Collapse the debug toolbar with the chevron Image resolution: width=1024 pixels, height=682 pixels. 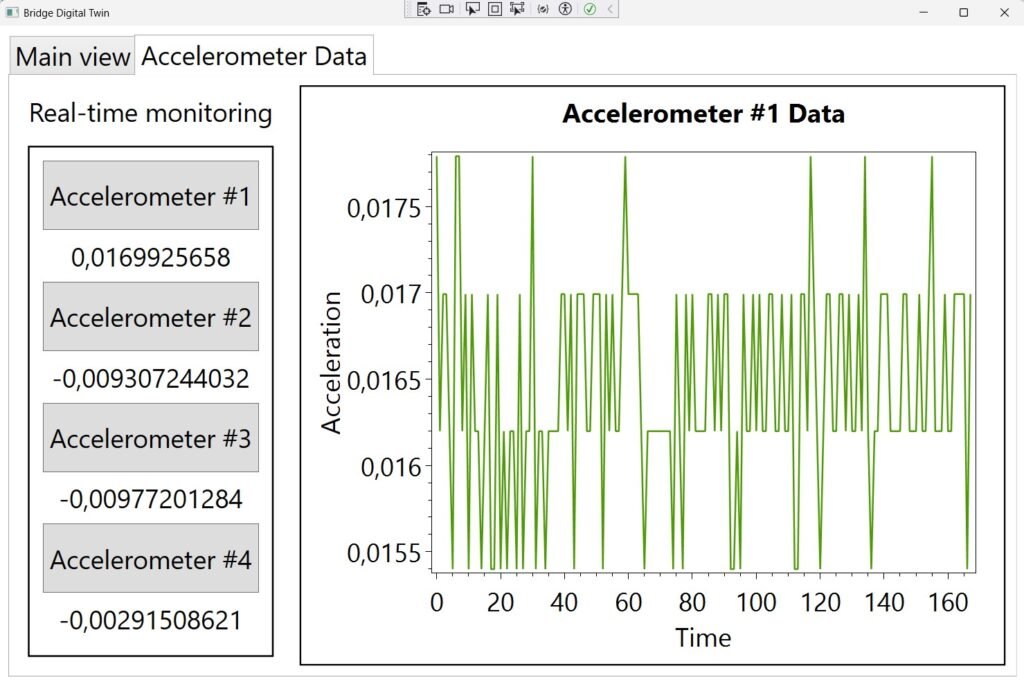pos(610,9)
